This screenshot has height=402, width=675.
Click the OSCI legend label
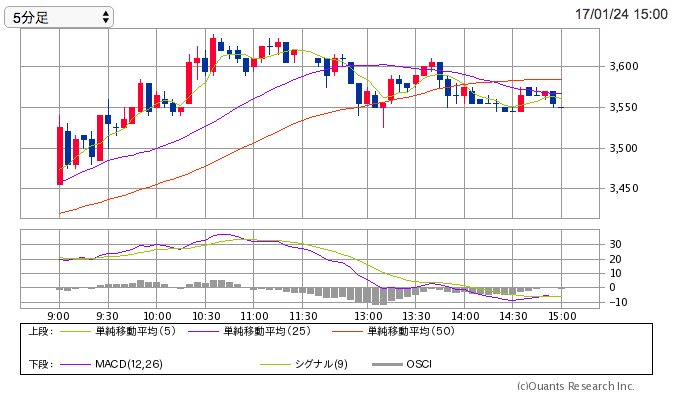[419, 364]
